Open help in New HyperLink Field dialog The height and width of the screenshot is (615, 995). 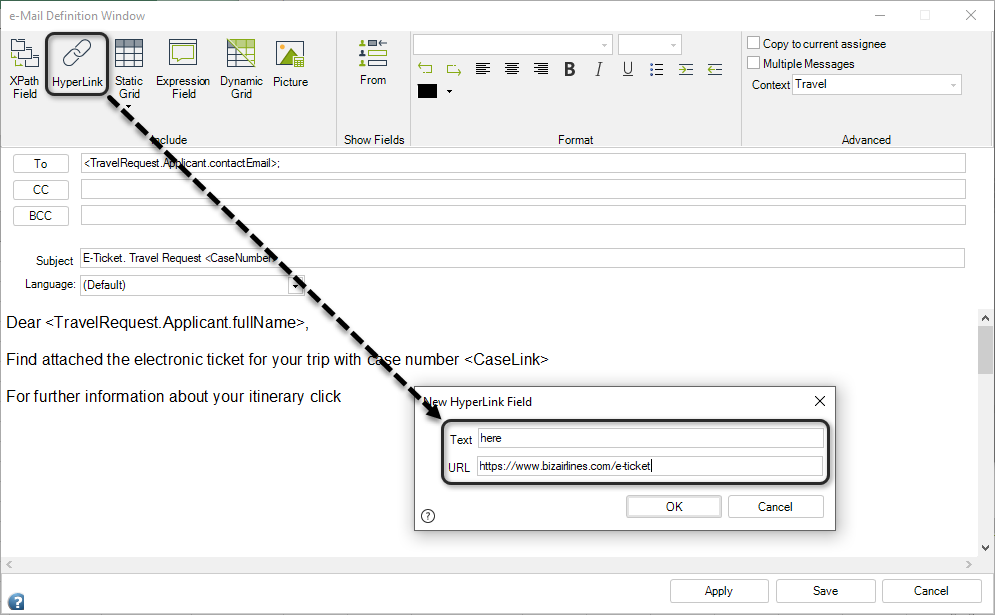click(428, 515)
